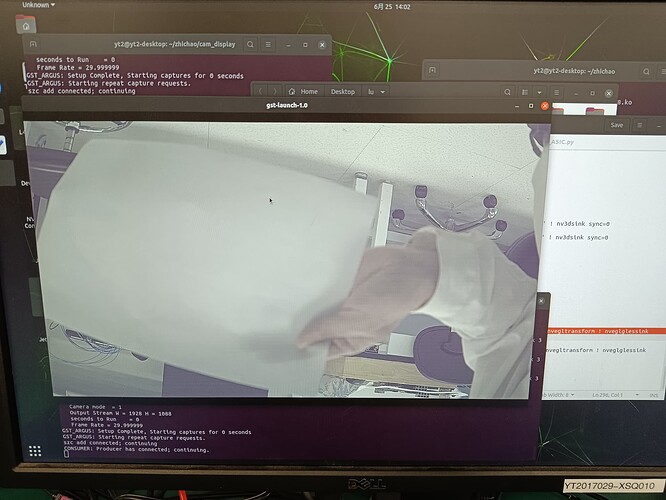The width and height of the screenshot is (666, 500).
Task: Select the Home path button in Files
Action: click(x=304, y=91)
